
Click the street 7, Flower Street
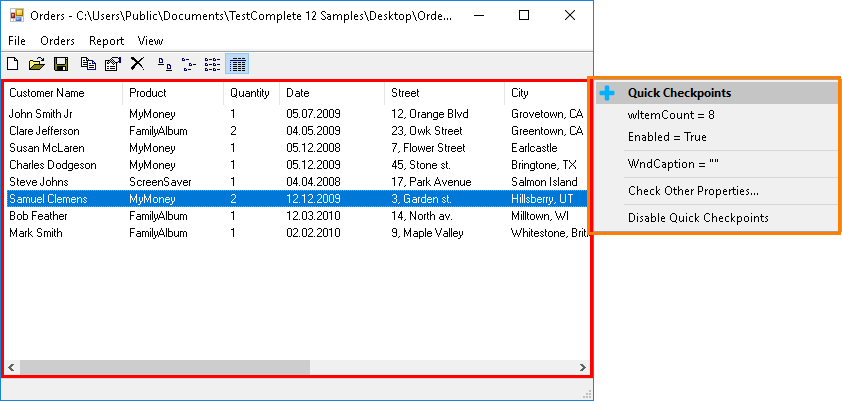coord(428,148)
